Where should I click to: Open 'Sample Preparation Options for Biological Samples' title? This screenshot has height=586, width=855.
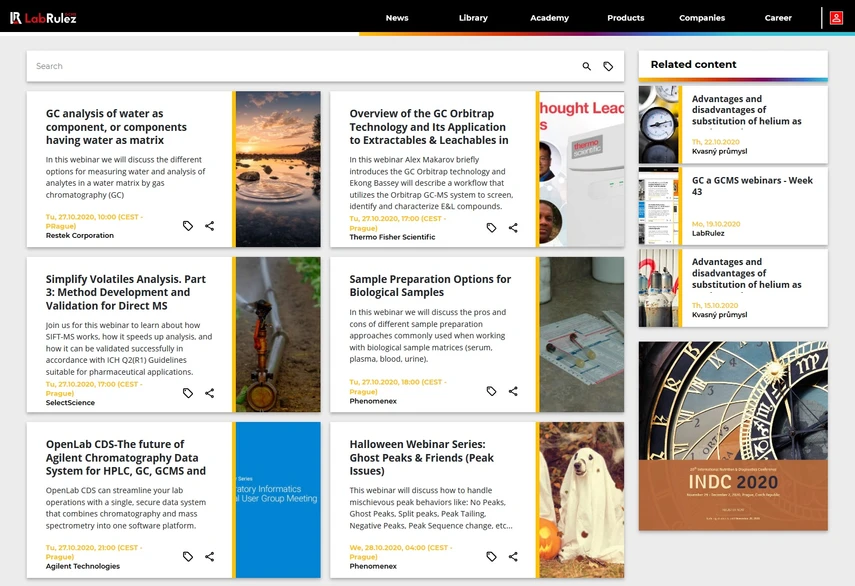(430, 286)
